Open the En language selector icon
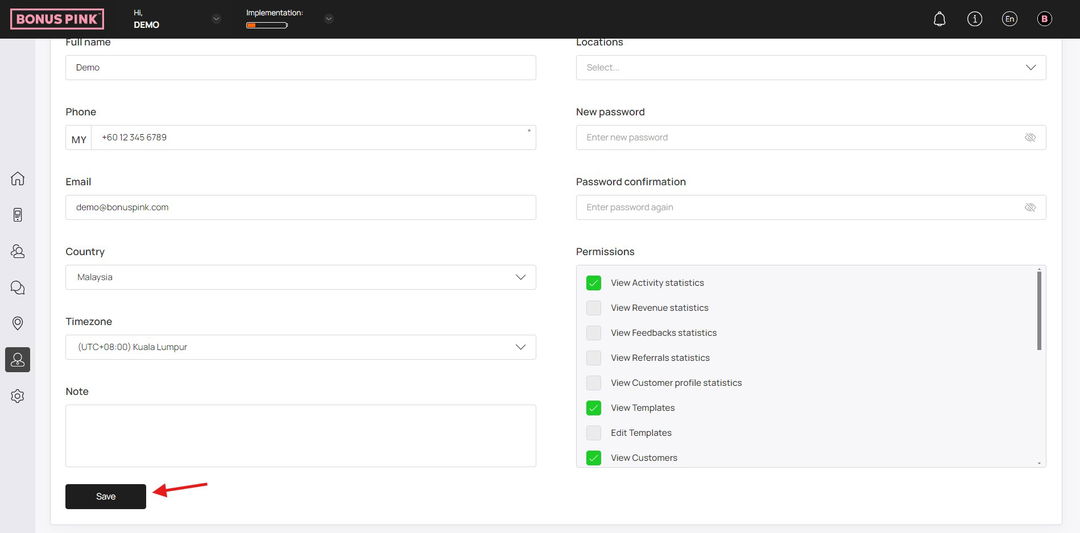 pos(1009,19)
